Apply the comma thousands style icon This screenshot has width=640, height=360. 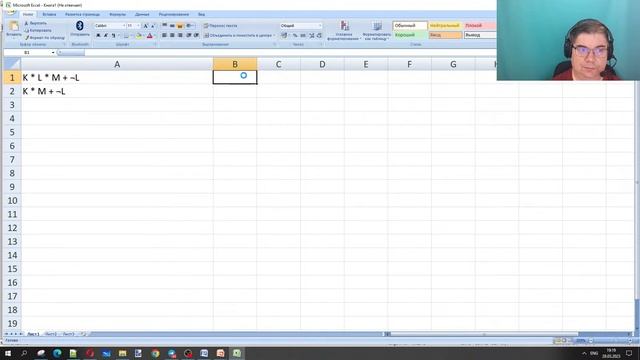(x=303, y=36)
